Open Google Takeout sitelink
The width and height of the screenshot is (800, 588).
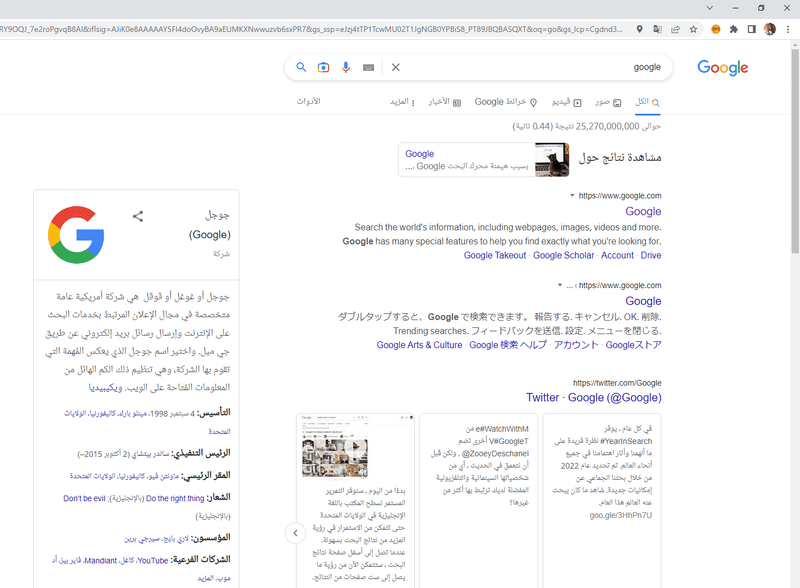tap(494, 255)
